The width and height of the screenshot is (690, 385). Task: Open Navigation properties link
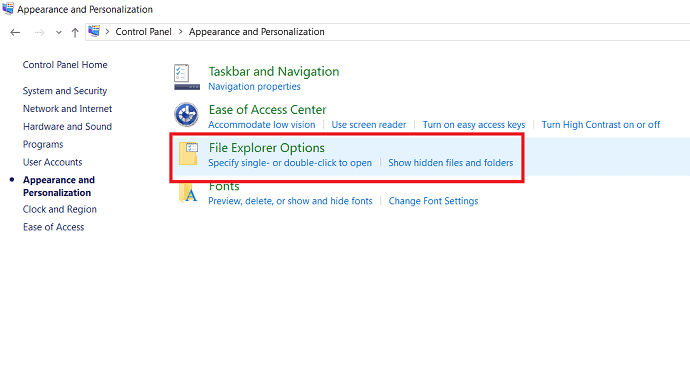tap(254, 87)
